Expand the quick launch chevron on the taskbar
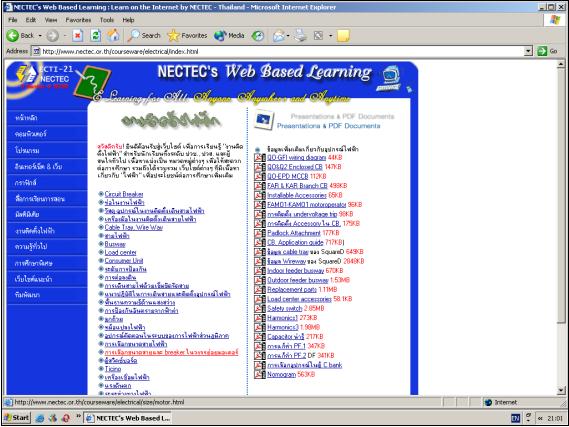 tap(78, 416)
